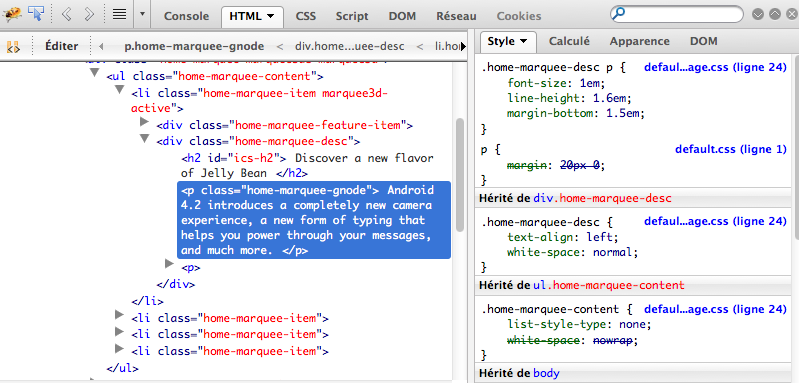Select highlighted p home-marquee-gnode node
This screenshot has width=799, height=383.
314,220
